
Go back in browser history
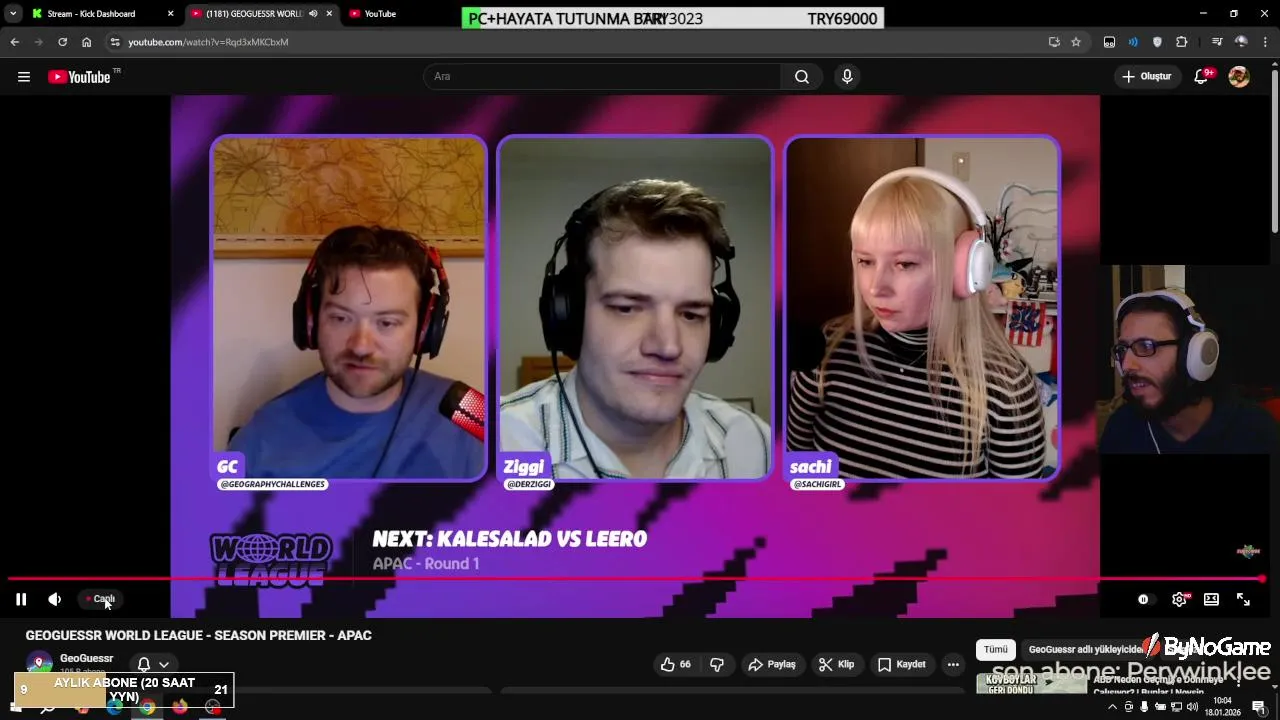tap(14, 42)
